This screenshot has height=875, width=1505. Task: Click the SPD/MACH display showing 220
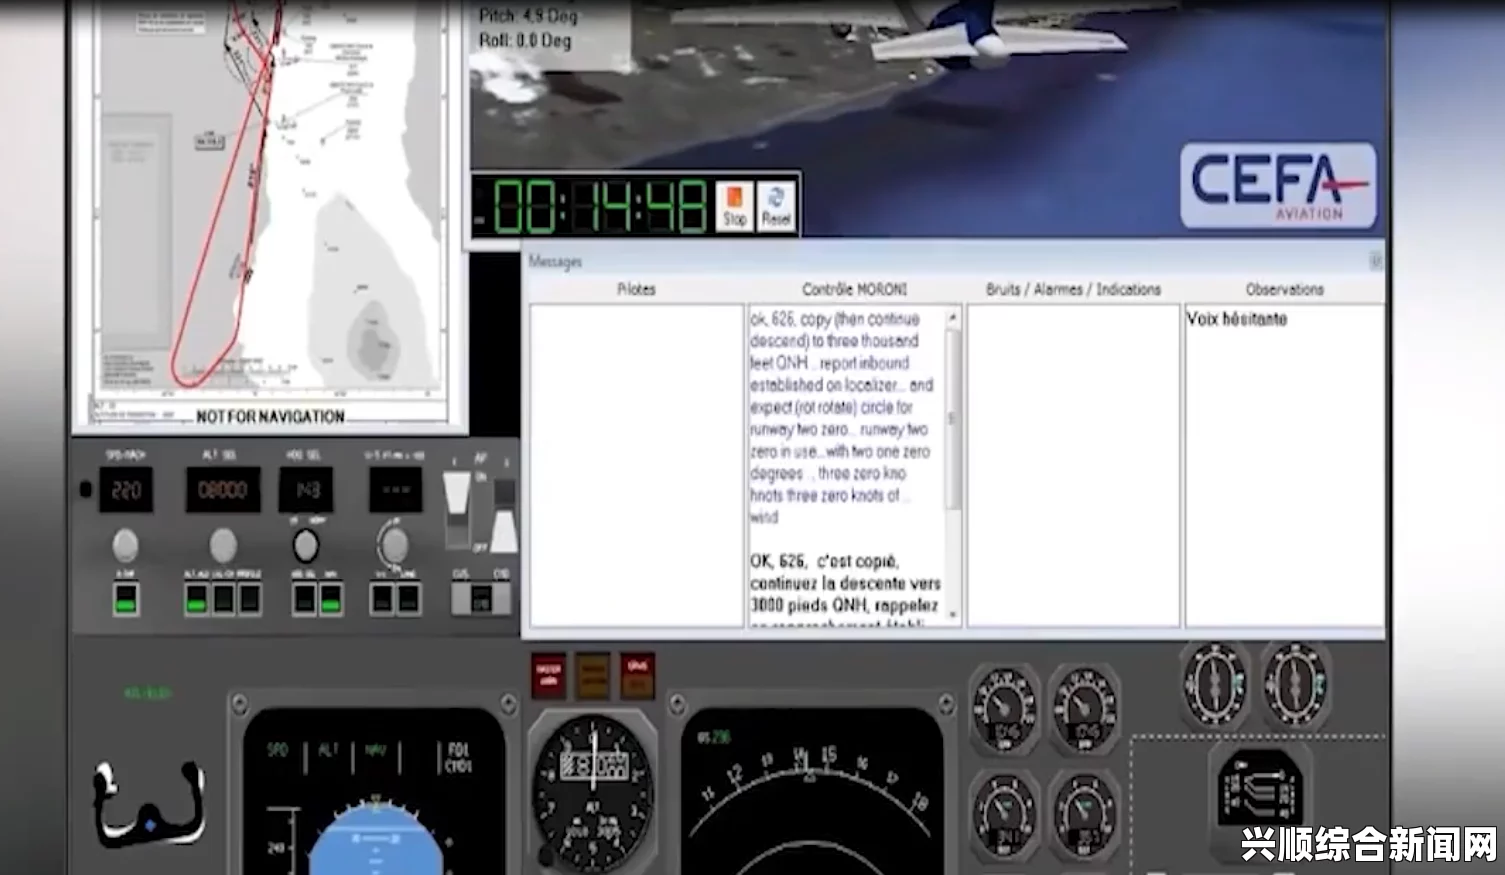pyautogui.click(x=126, y=490)
